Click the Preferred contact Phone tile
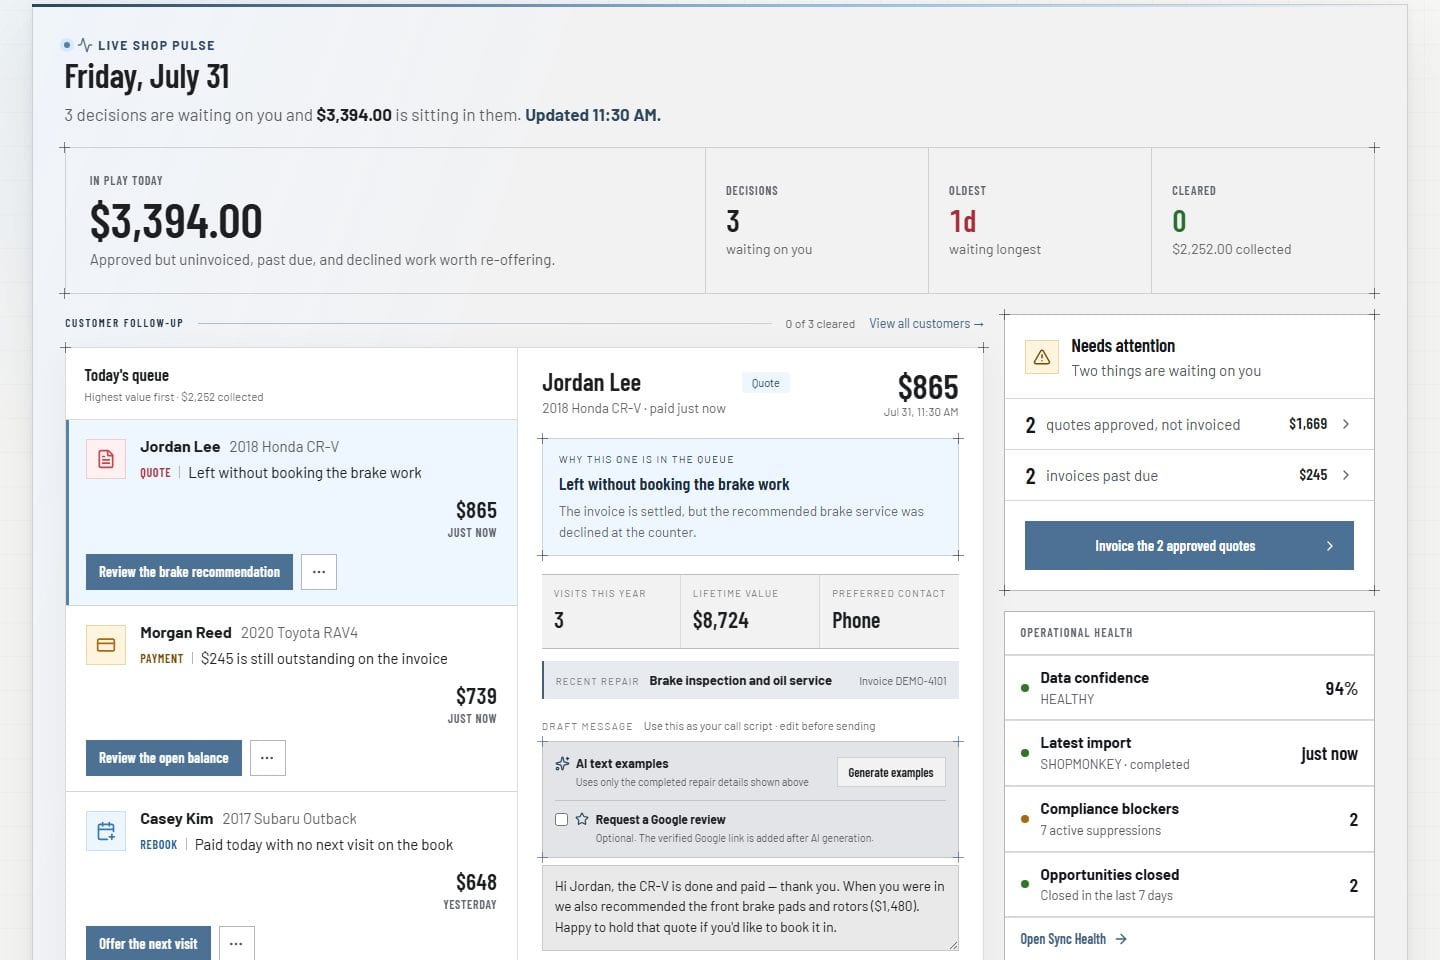The image size is (1440, 960). 889,611
